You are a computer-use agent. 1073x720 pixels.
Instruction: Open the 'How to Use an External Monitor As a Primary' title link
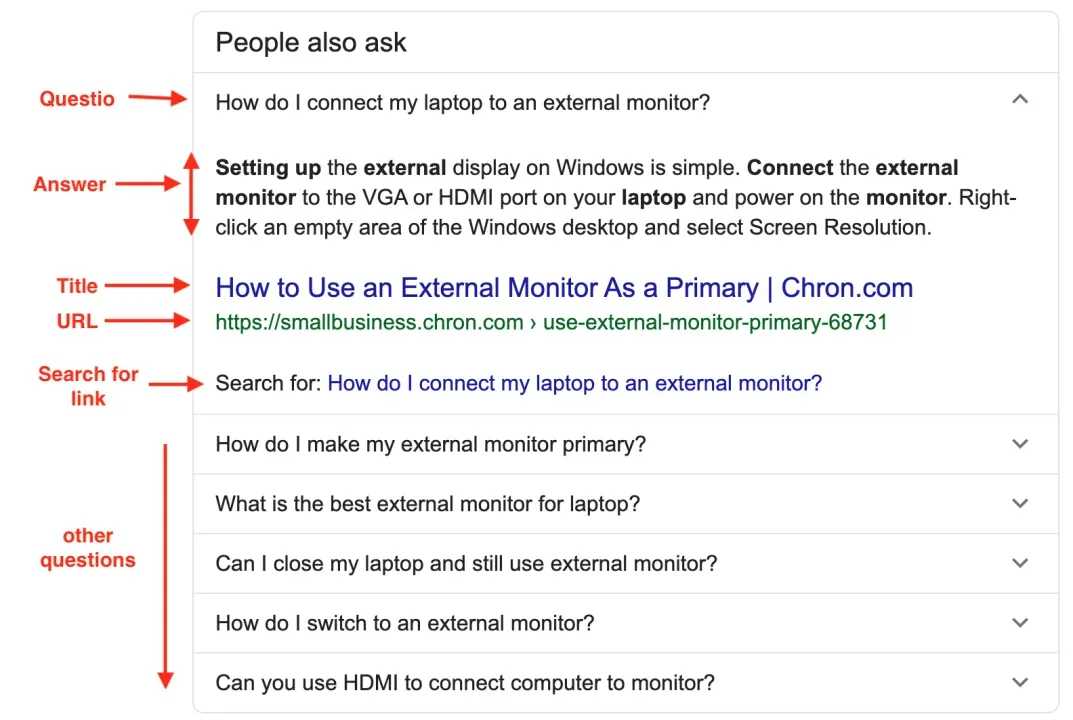point(564,288)
